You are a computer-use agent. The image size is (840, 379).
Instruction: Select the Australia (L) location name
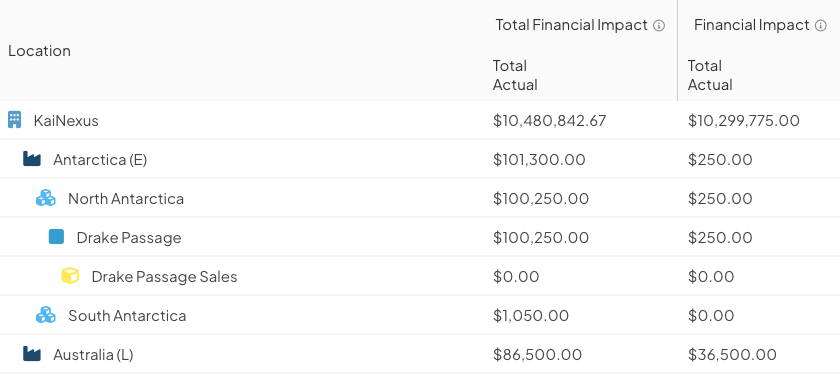[93, 354]
